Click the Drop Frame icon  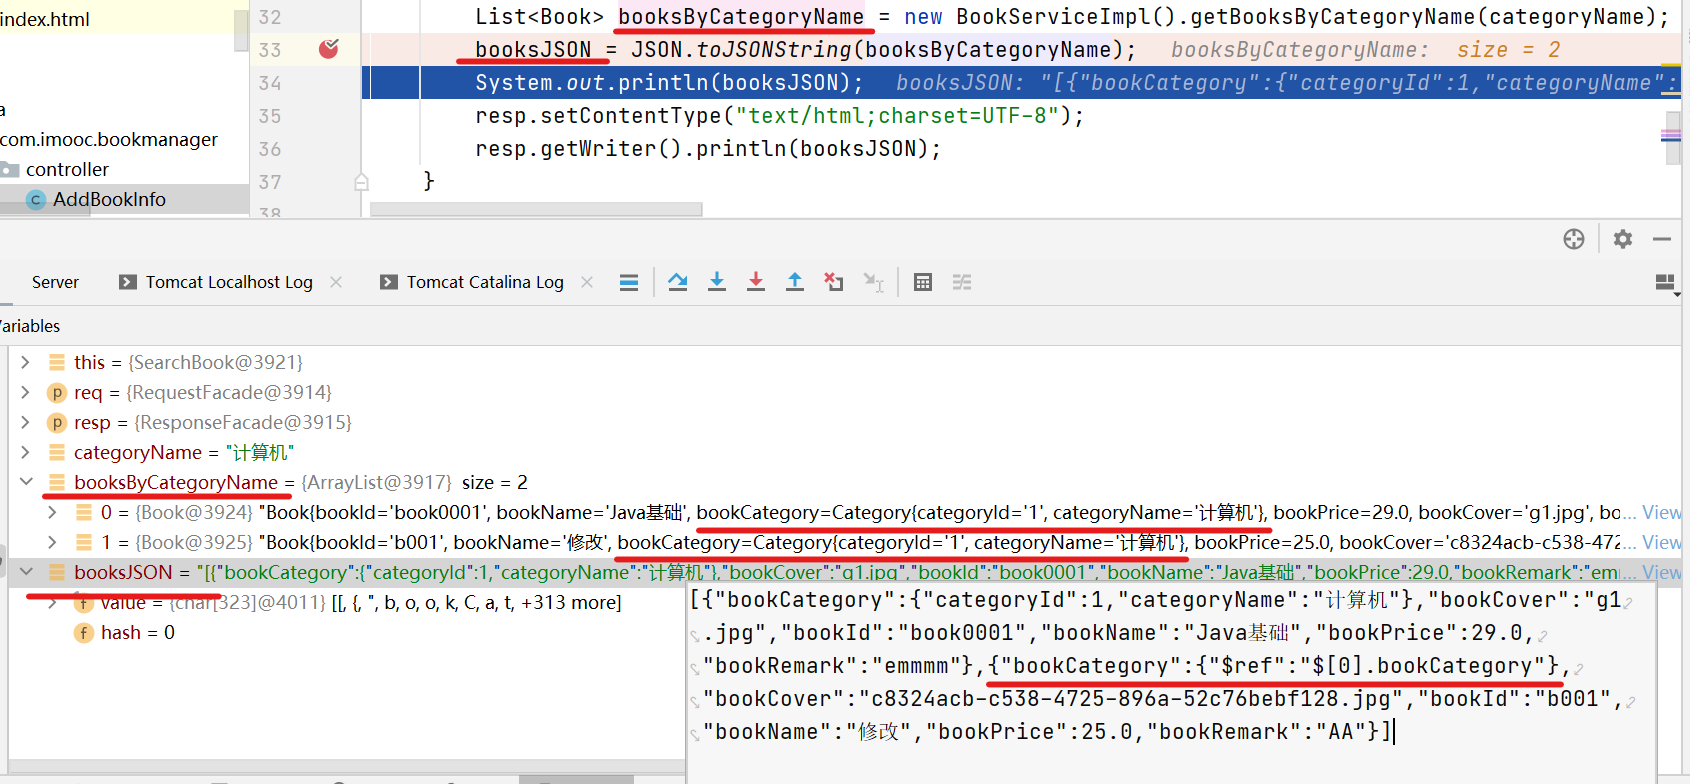click(834, 282)
